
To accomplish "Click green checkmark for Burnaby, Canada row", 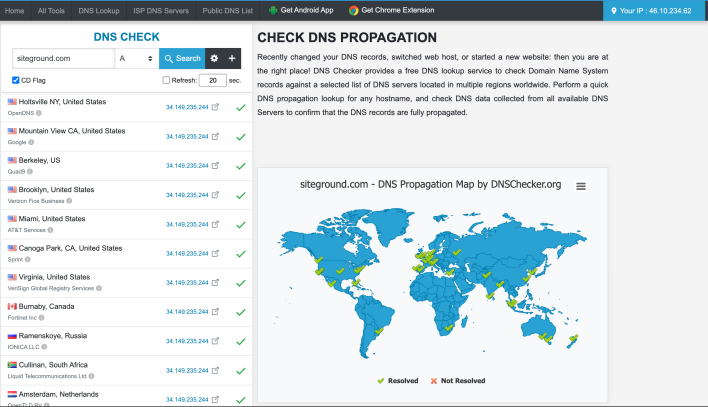I will (x=241, y=312).
